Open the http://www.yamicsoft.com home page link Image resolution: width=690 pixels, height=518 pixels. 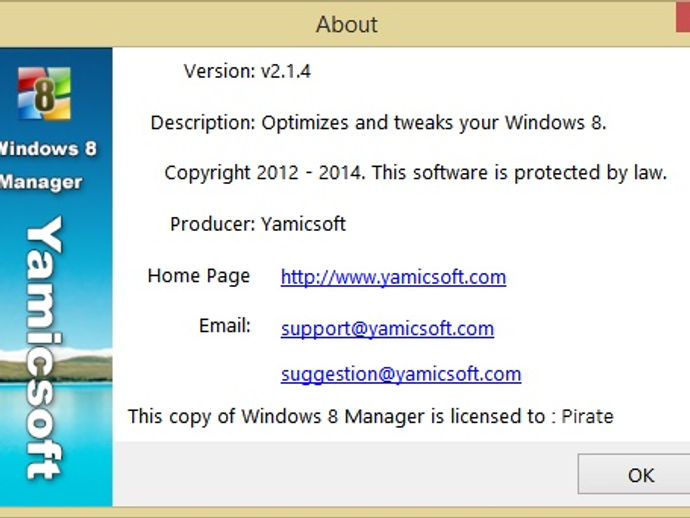click(393, 277)
